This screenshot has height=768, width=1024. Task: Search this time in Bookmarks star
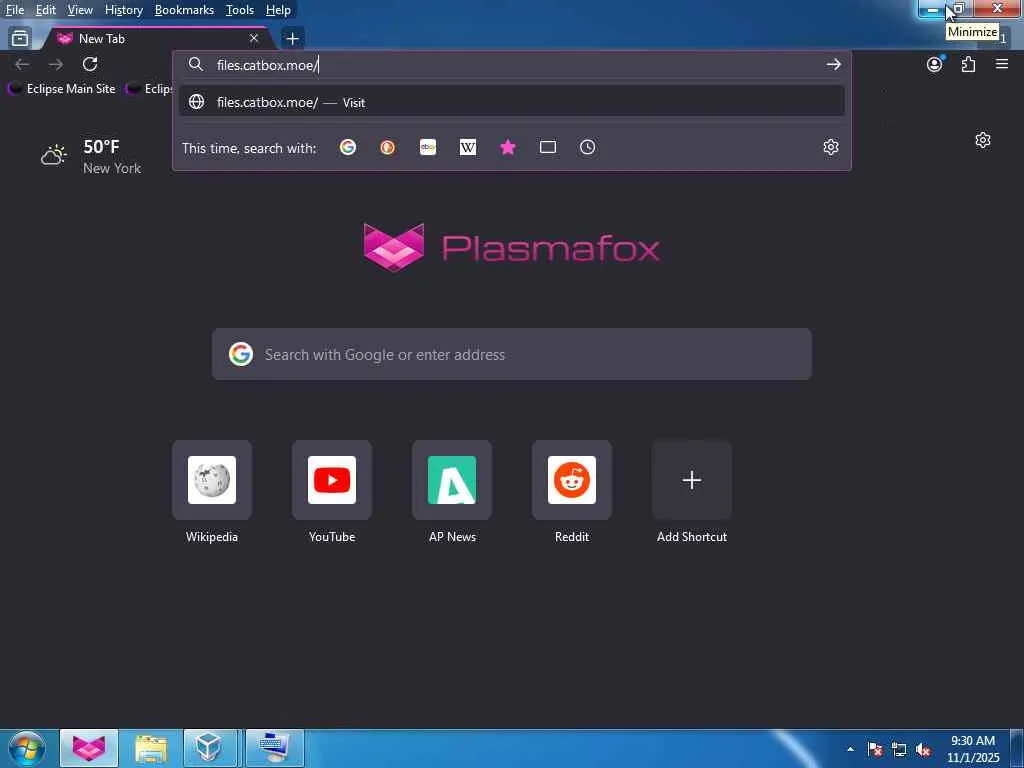pos(508,148)
